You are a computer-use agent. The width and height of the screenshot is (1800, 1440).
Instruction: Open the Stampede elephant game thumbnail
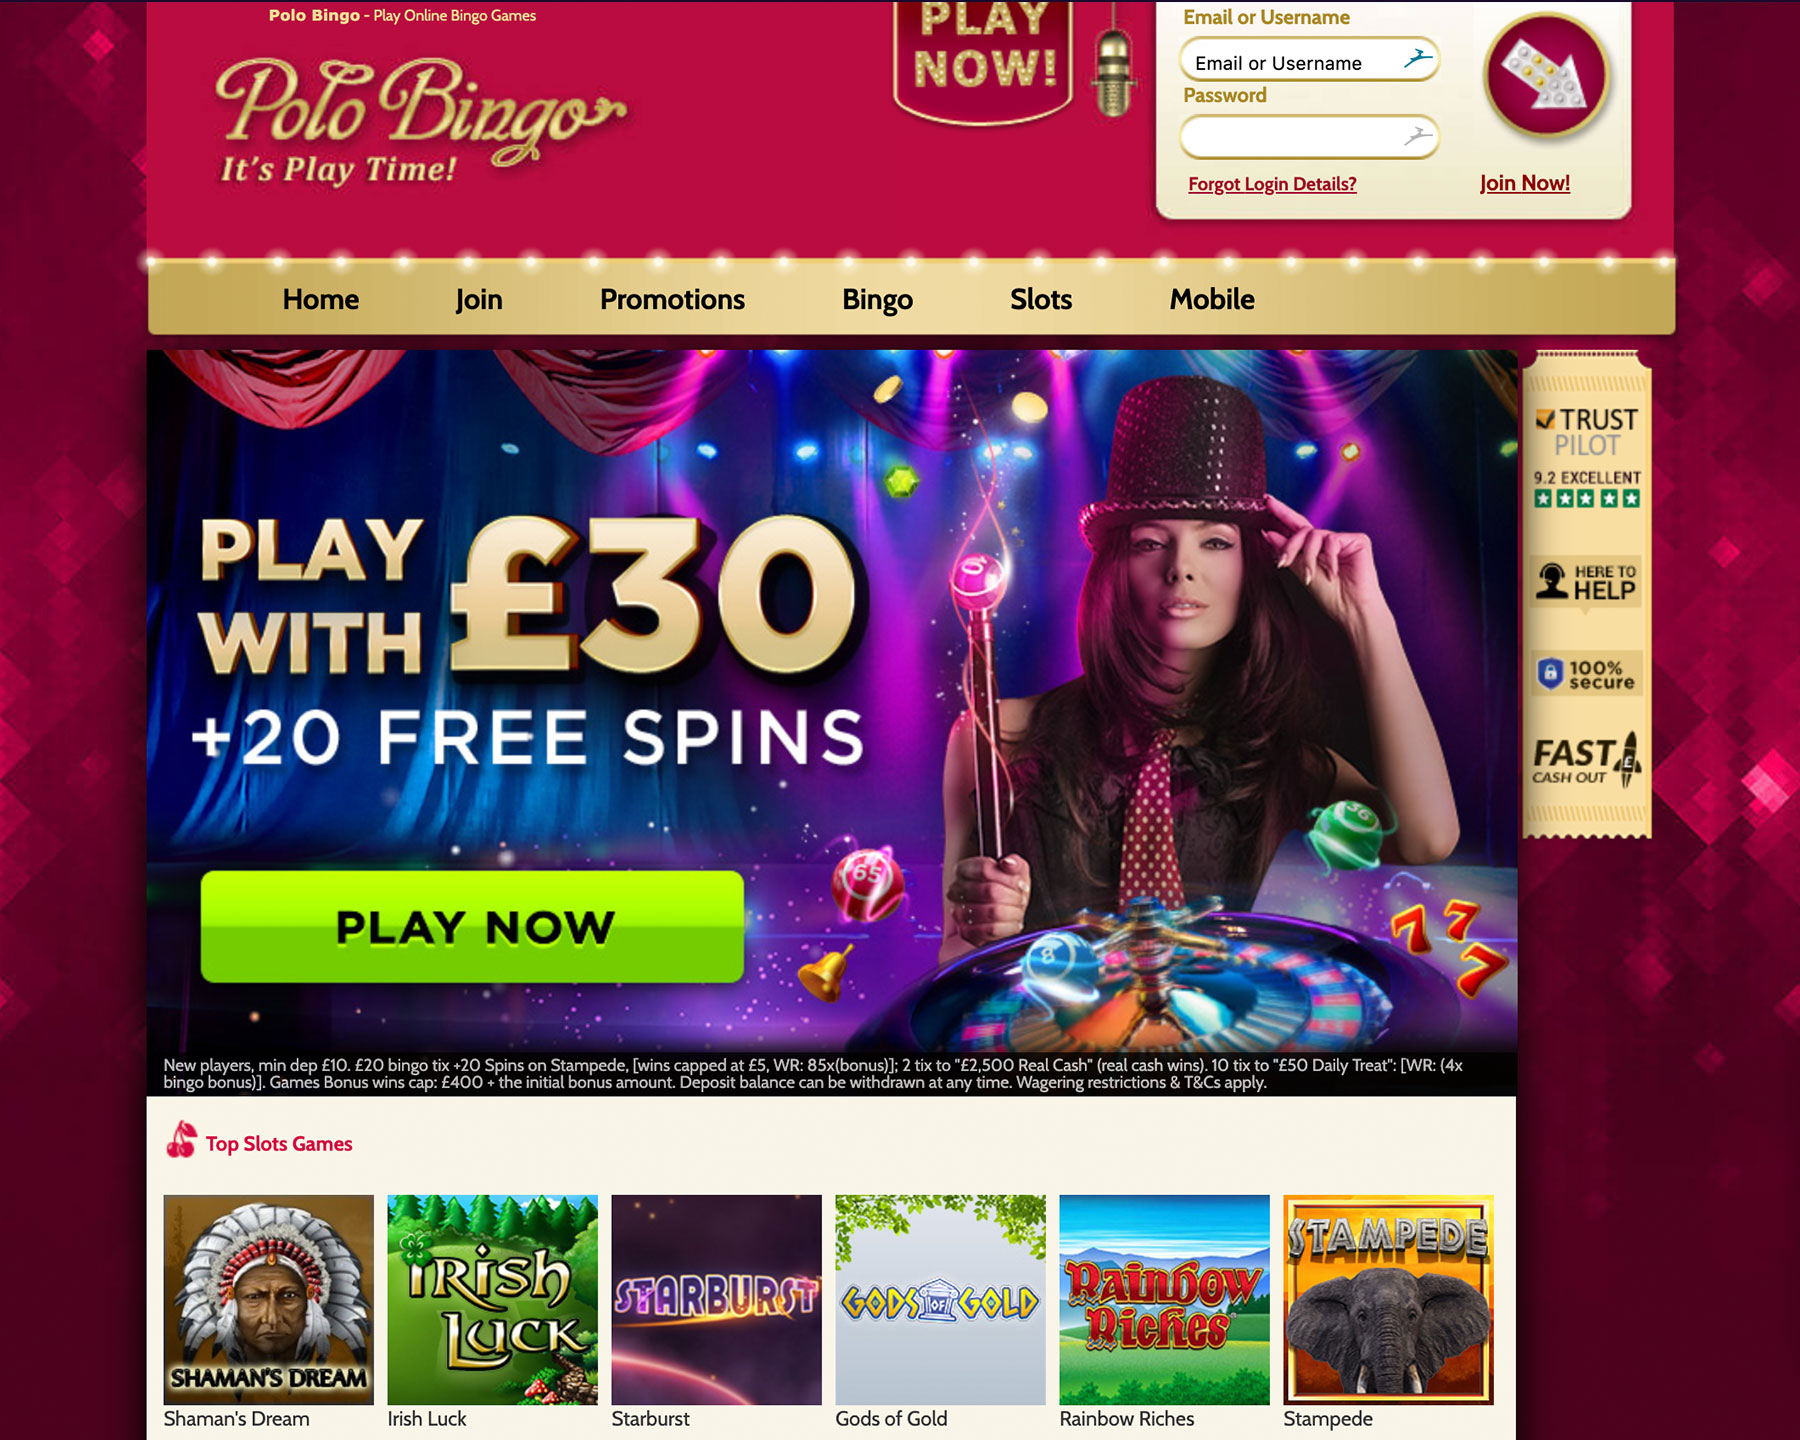(1388, 1300)
